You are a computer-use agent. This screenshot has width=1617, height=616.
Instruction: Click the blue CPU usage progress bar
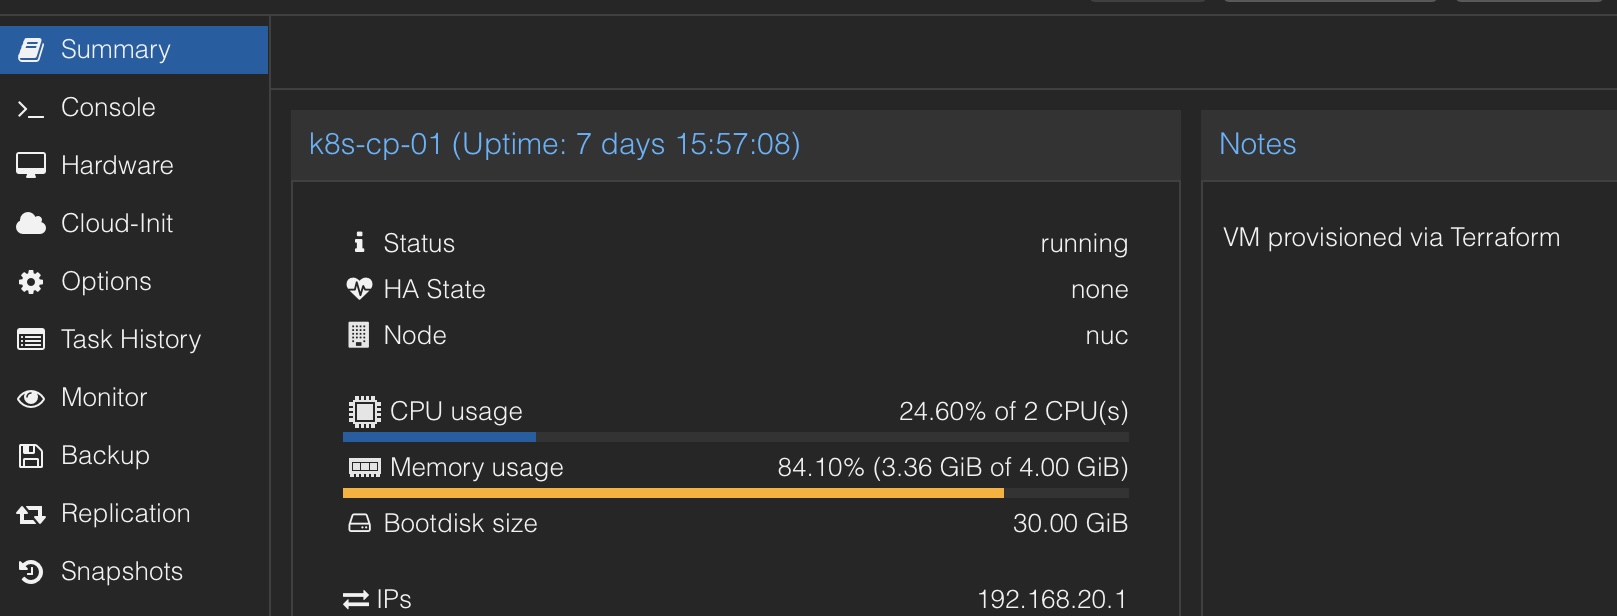tap(439, 437)
